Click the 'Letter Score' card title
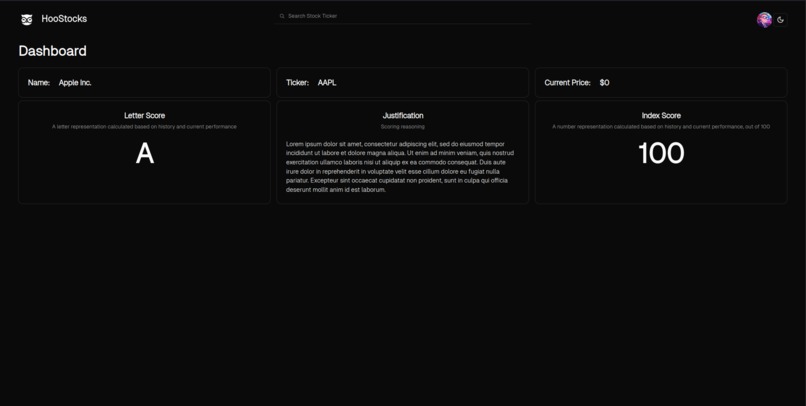This screenshot has height=406, width=806. (x=144, y=116)
